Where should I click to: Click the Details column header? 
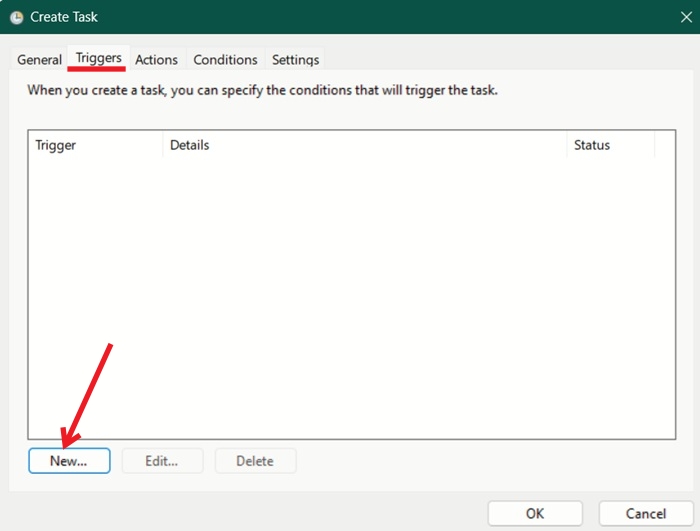tap(365, 145)
